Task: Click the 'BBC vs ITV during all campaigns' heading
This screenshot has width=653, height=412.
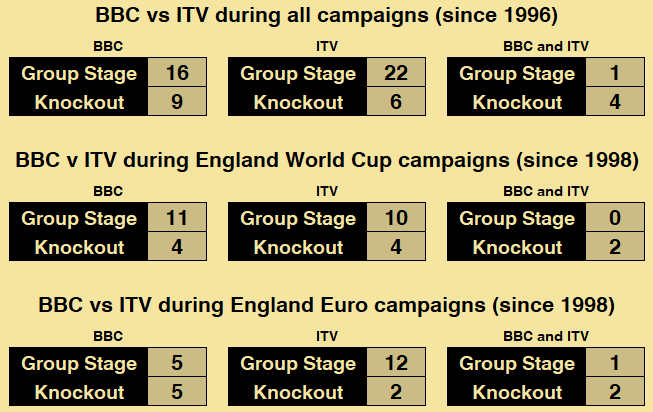Action: (326, 15)
